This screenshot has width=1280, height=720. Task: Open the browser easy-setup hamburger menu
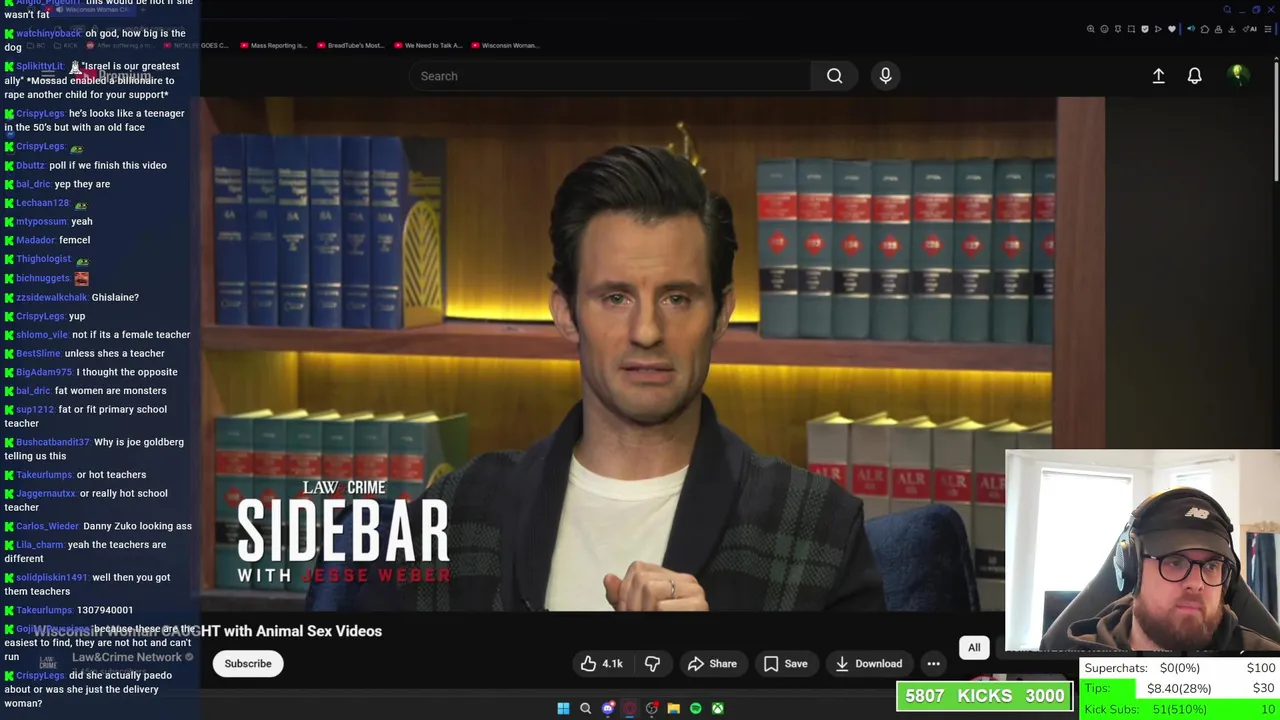(1268, 29)
